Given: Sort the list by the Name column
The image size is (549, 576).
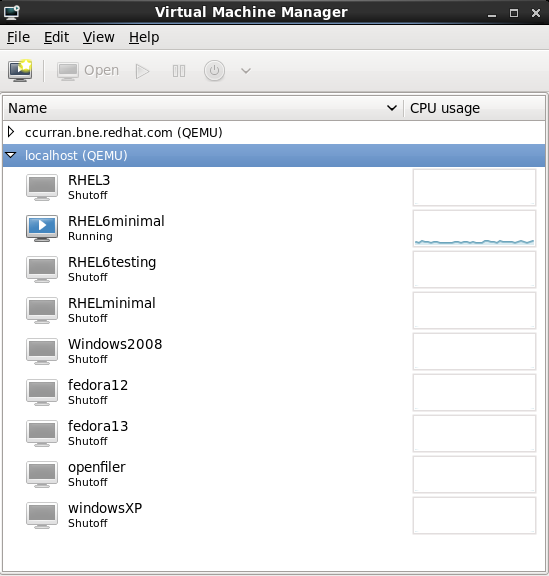Looking at the screenshot, I should click(203, 108).
